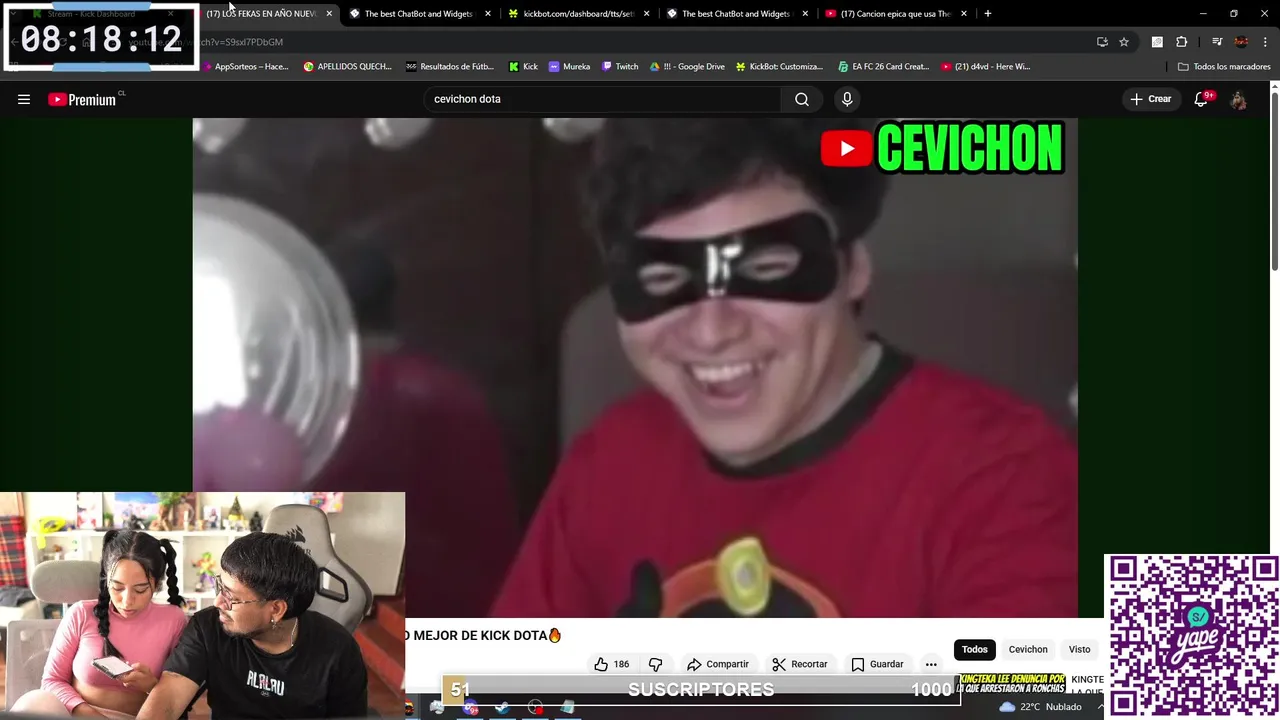Open the account avatar menu on YouTube
The image size is (1280, 720).
(x=1238, y=99)
